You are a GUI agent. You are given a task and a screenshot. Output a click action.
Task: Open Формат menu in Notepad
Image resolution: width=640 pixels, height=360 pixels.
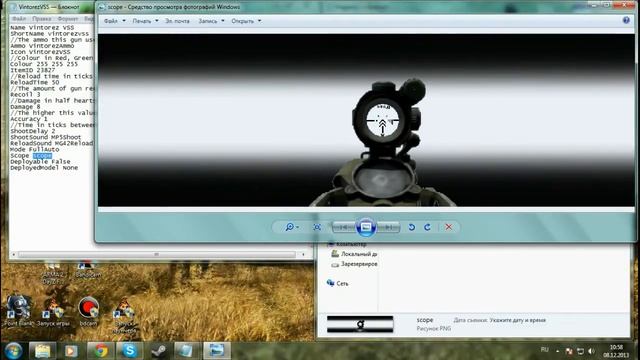tap(68, 19)
